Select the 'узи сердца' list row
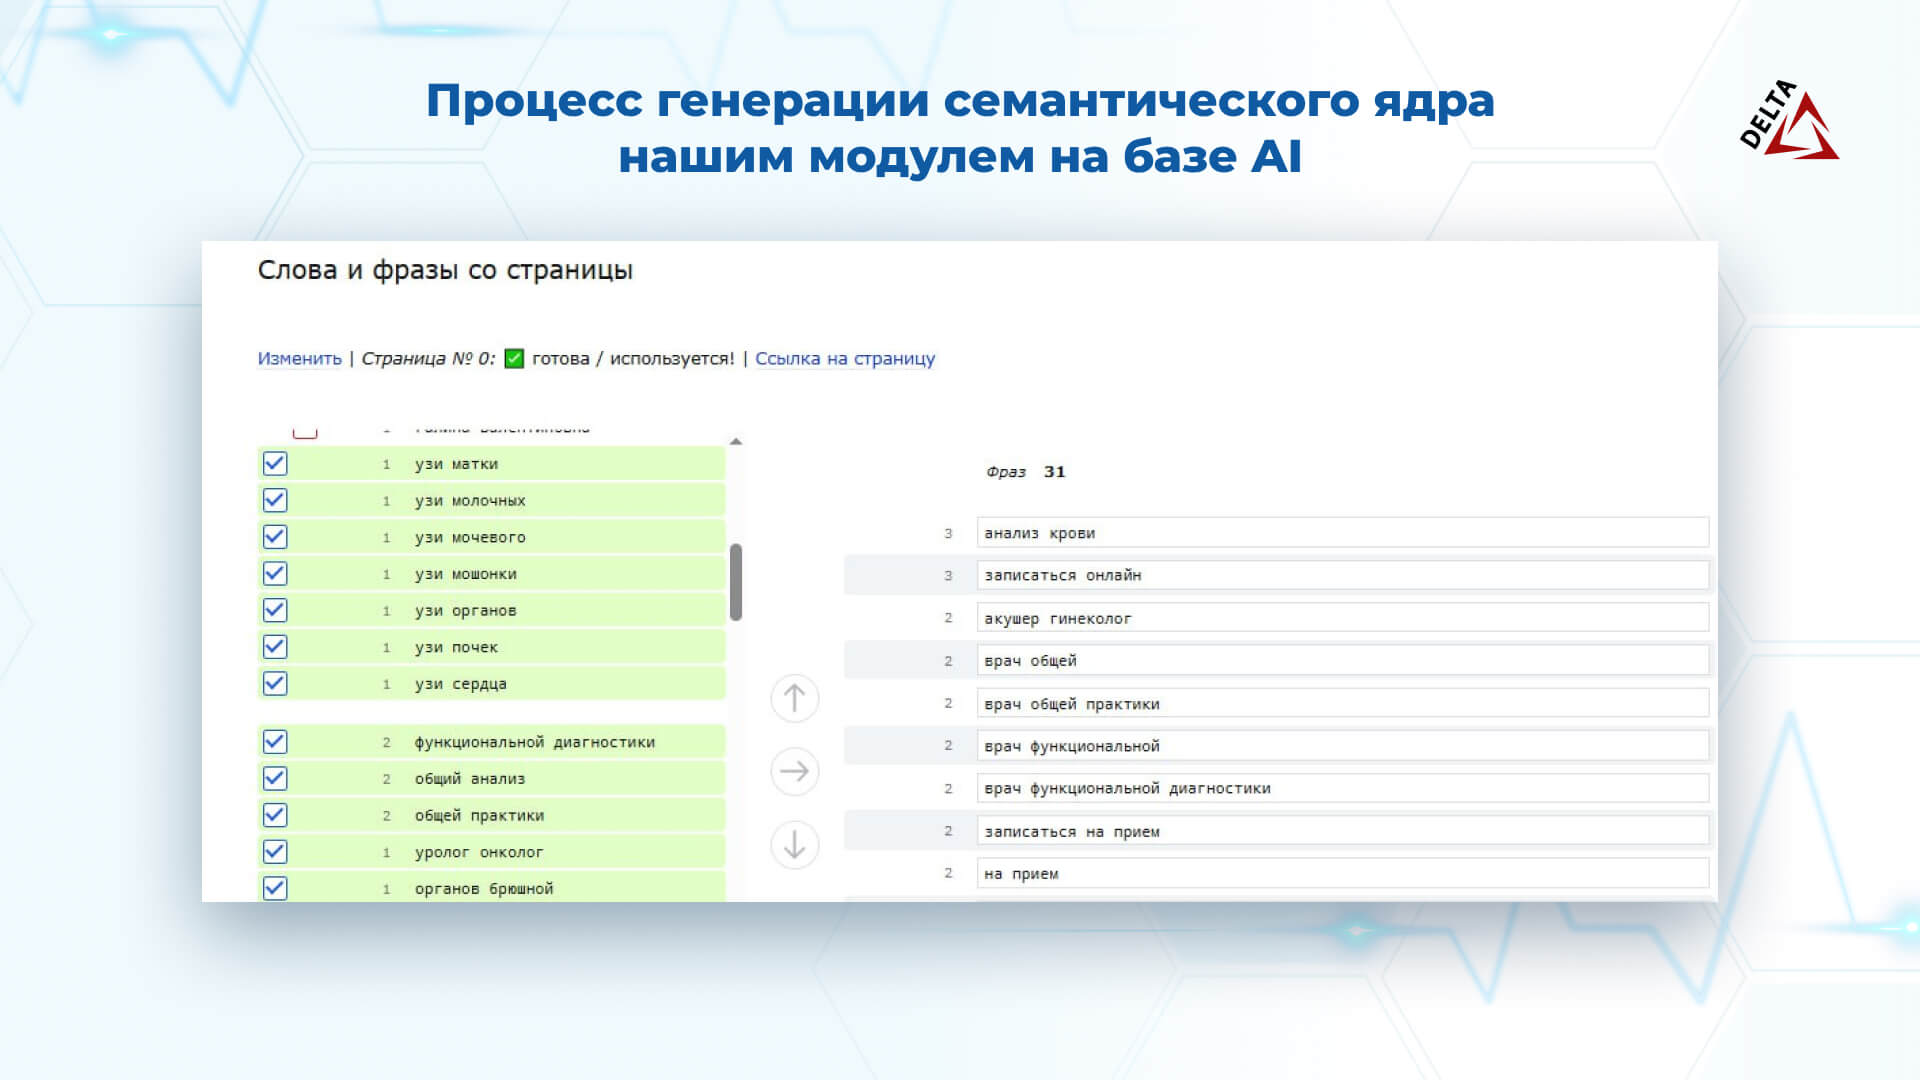1920x1080 pixels. [x=491, y=684]
